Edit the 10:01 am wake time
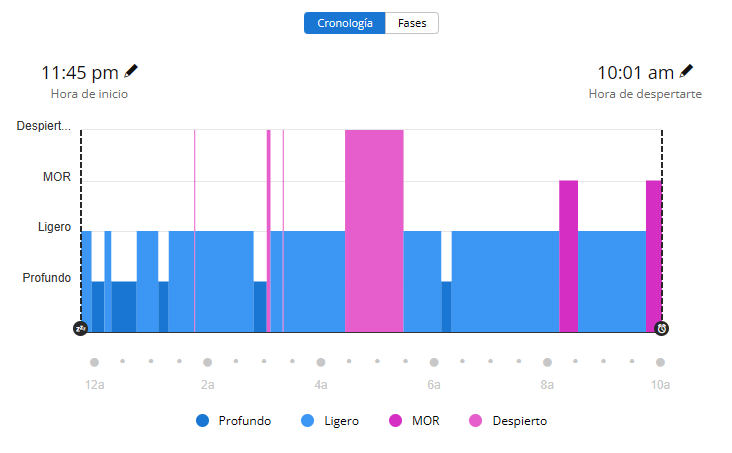 click(635, 72)
